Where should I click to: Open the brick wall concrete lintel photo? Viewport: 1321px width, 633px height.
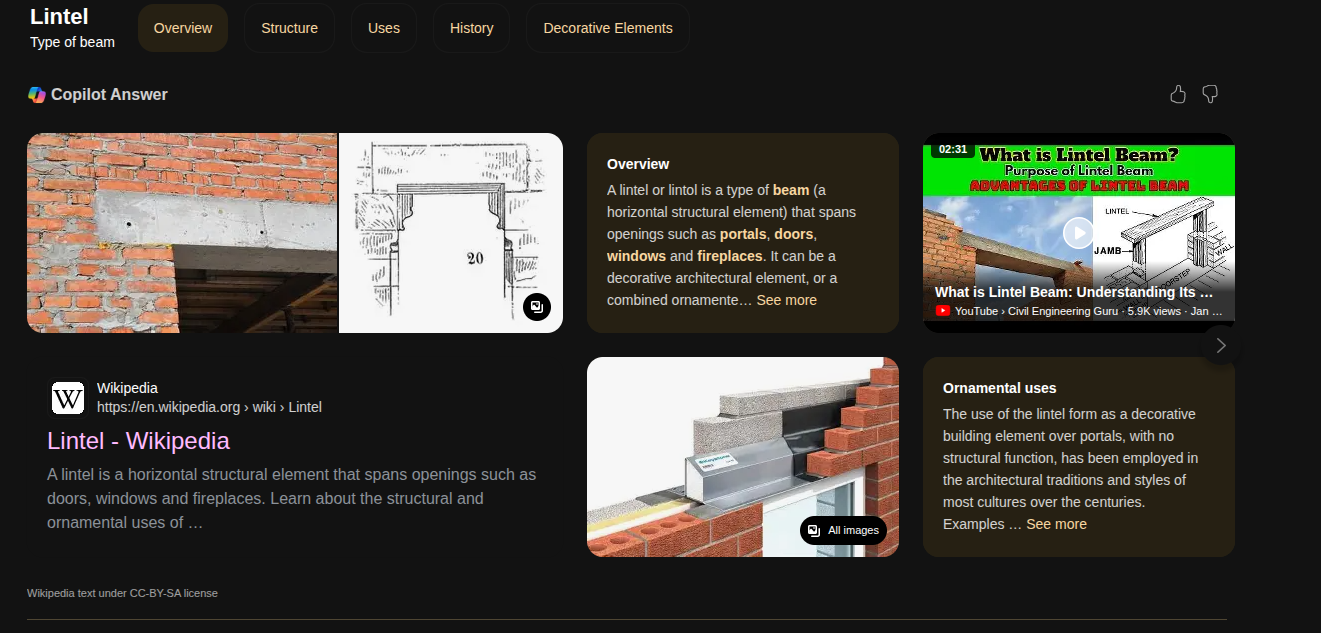(182, 233)
